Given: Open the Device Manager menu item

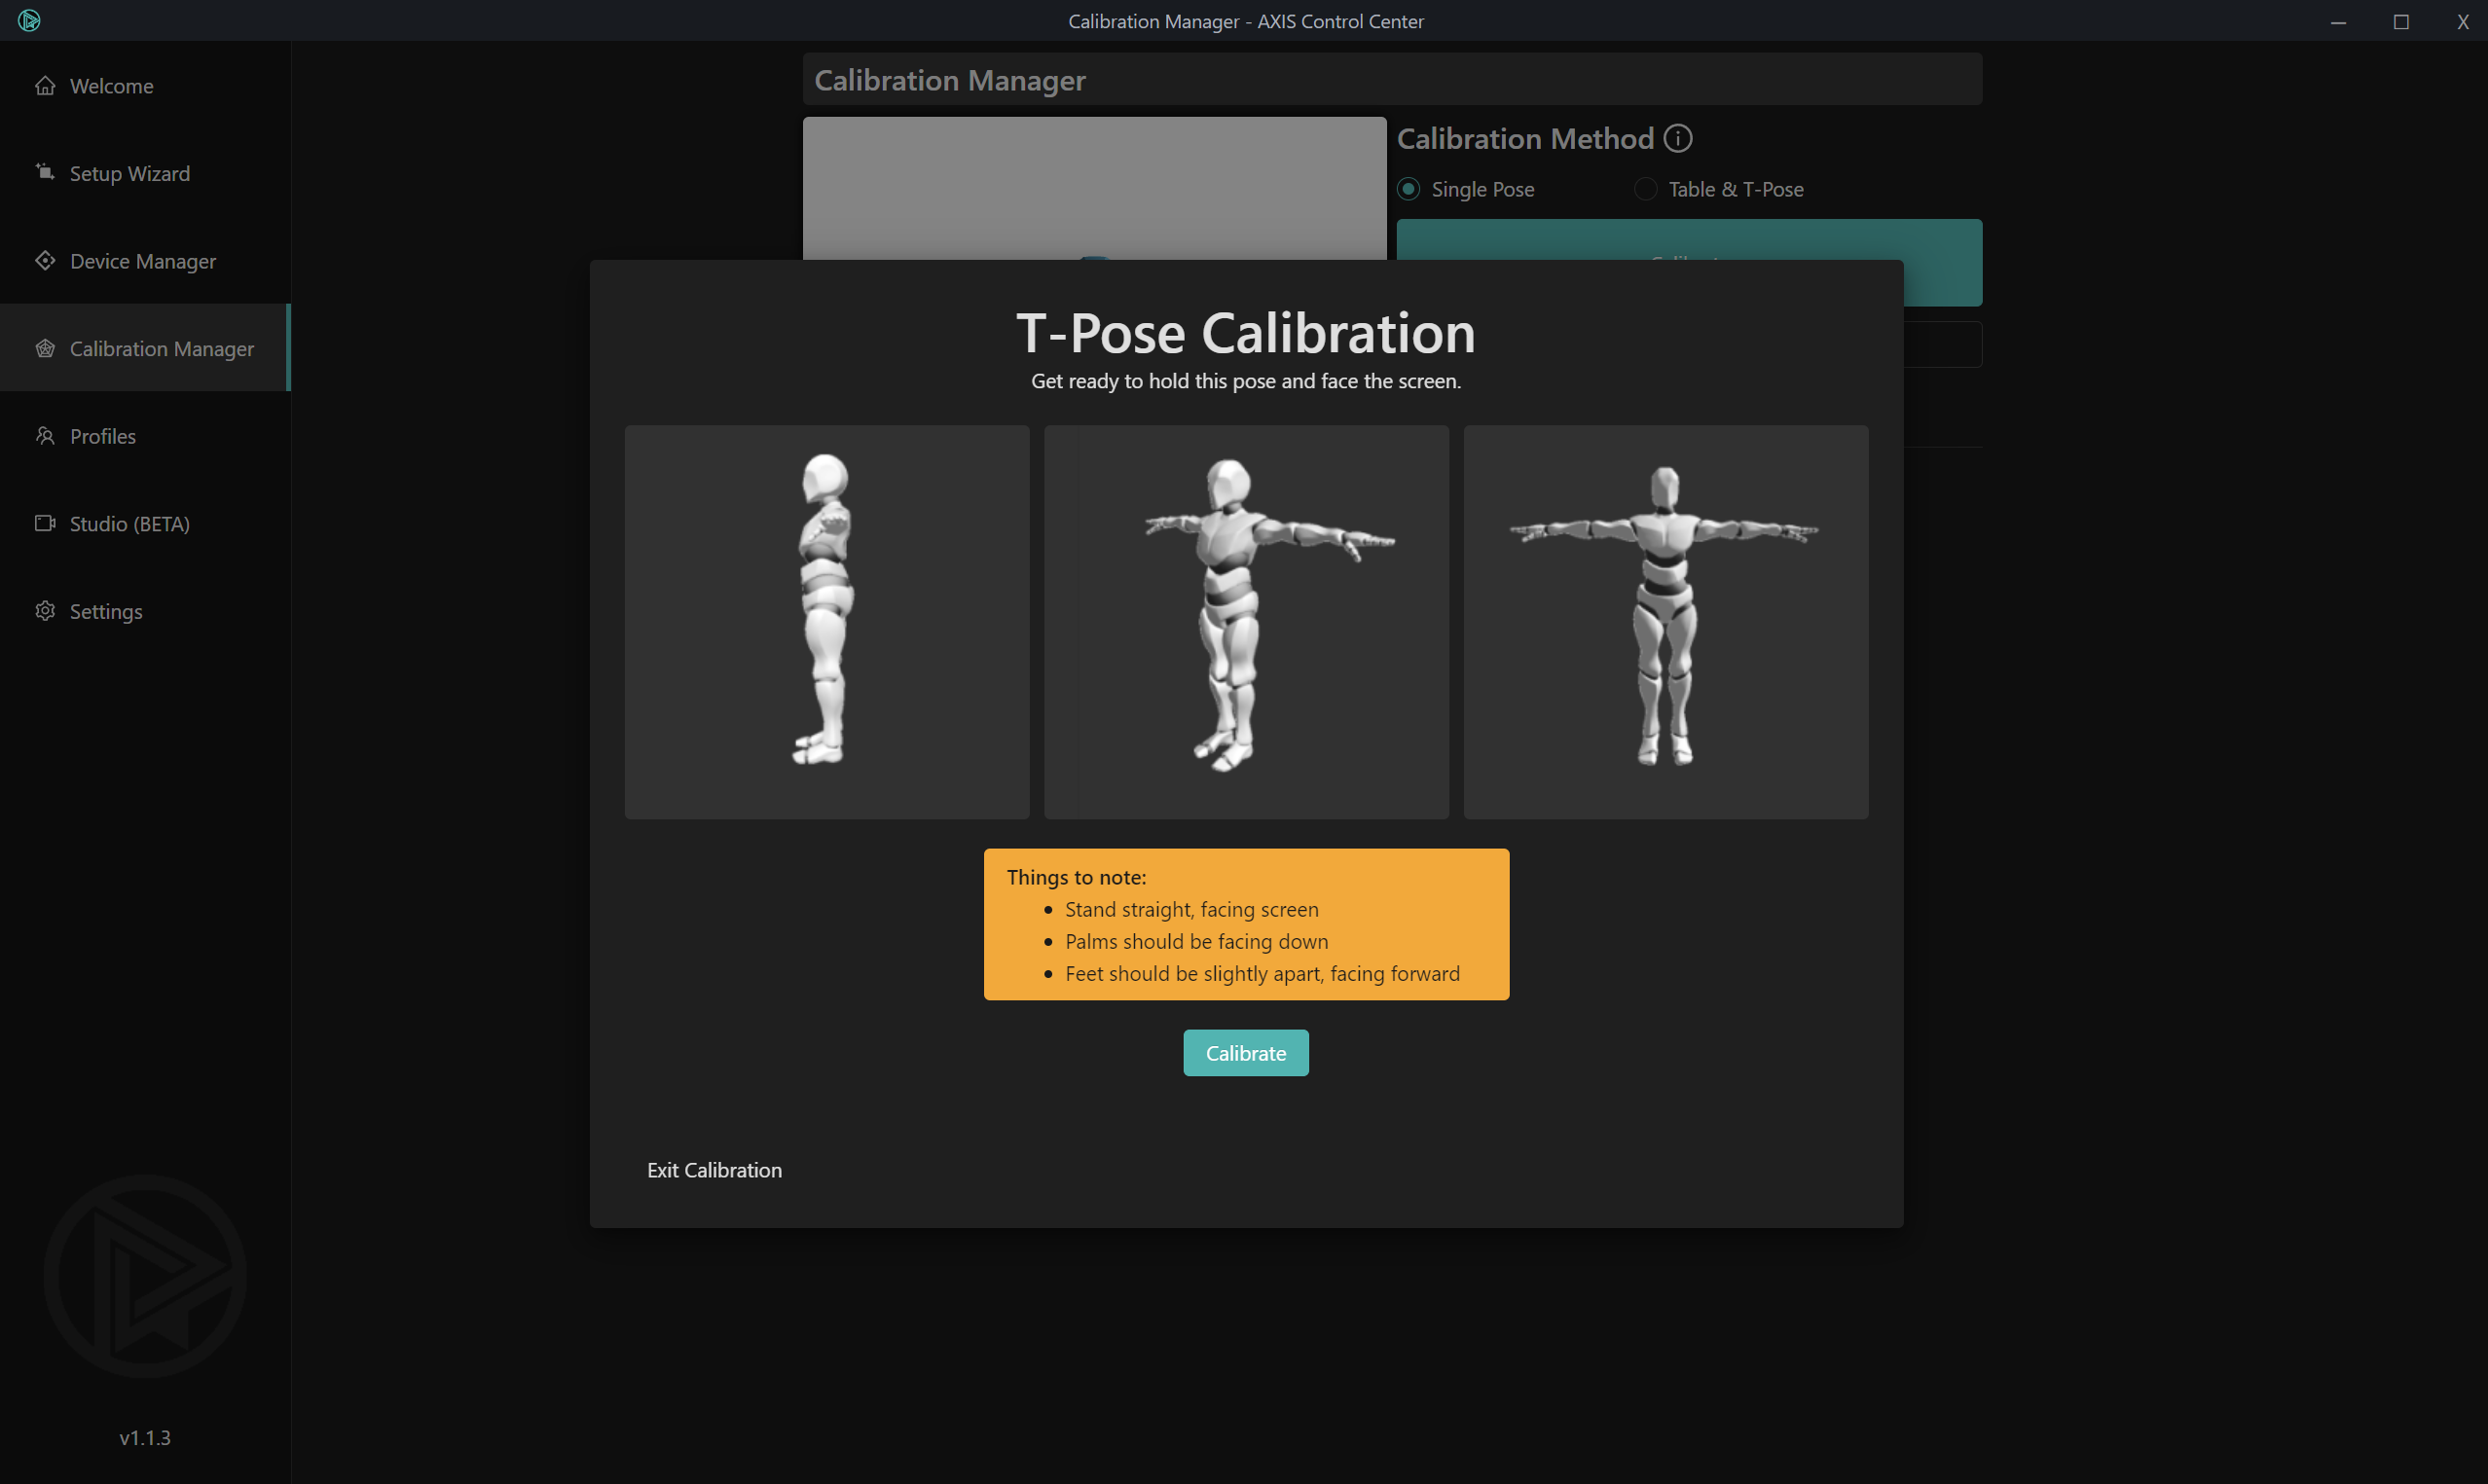Looking at the screenshot, I should [x=143, y=261].
